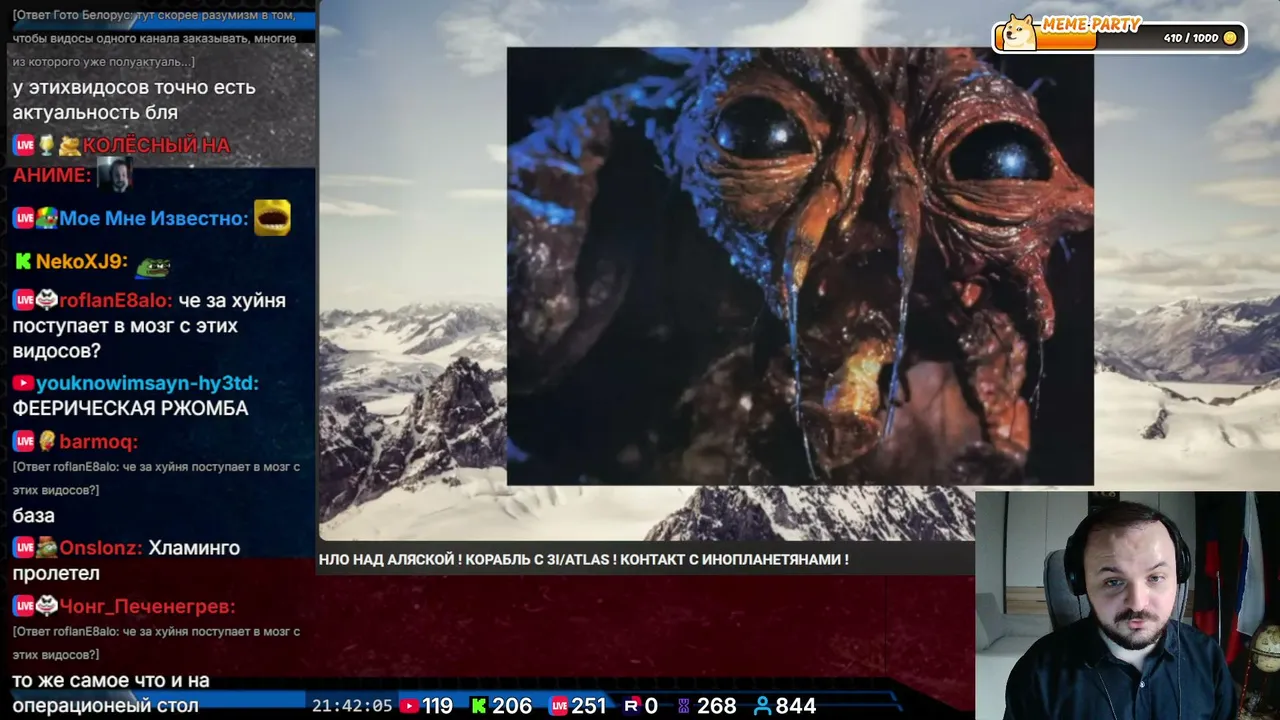Click the username "roflanE8alo:" in orange
Screen dimensions: 1280x720
pyautogui.click(x=116, y=301)
